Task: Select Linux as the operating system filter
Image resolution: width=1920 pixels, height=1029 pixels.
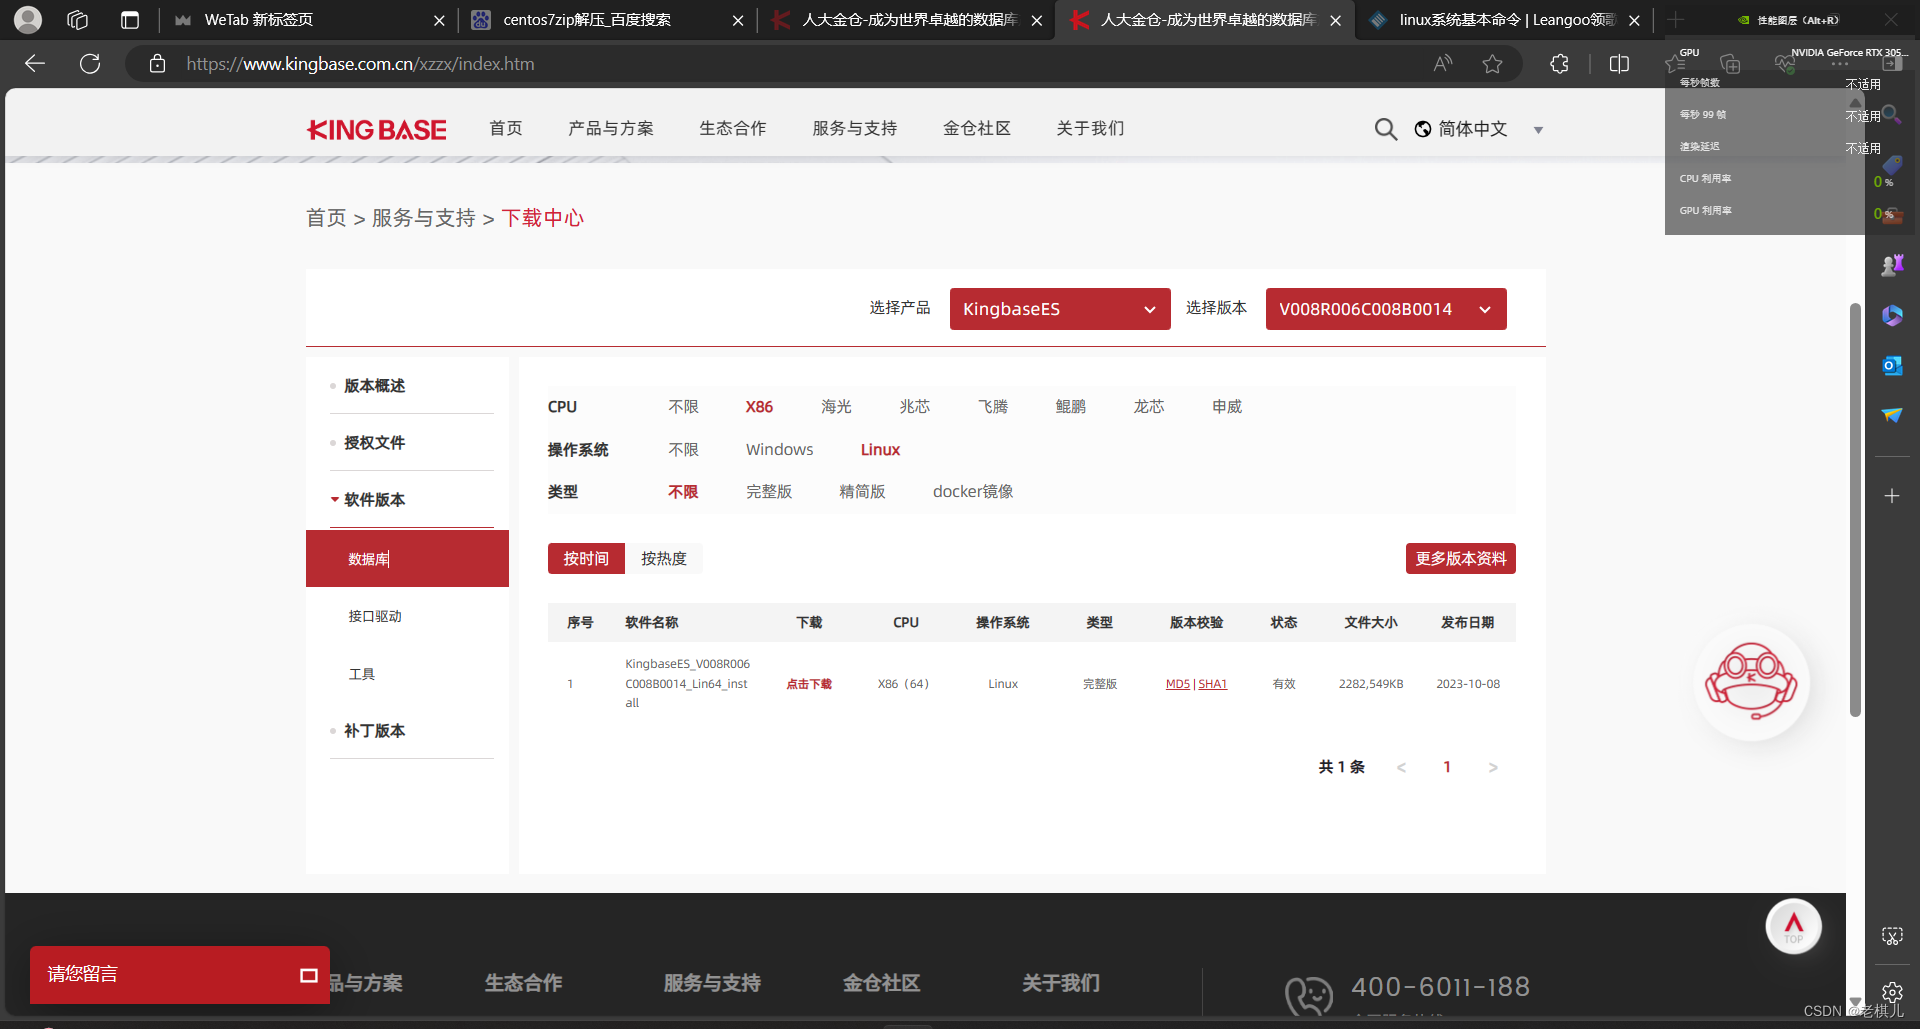Action: pyautogui.click(x=879, y=449)
